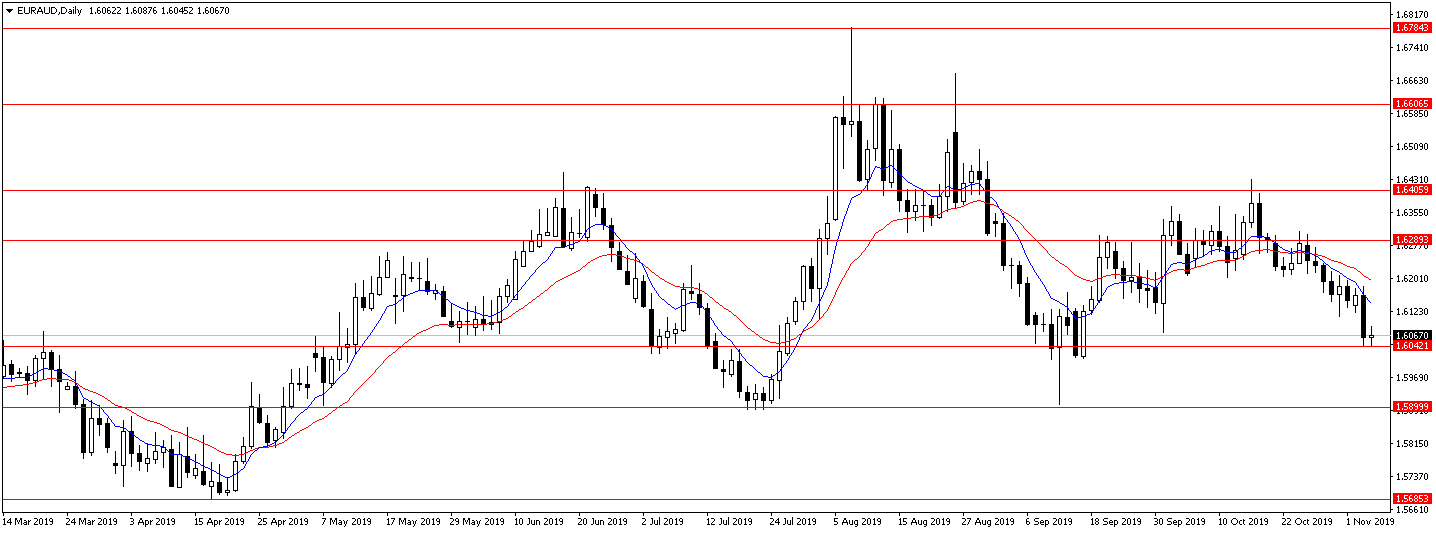
Task: Click the black 1.60670 current price tag
Action: [x=1413, y=335]
